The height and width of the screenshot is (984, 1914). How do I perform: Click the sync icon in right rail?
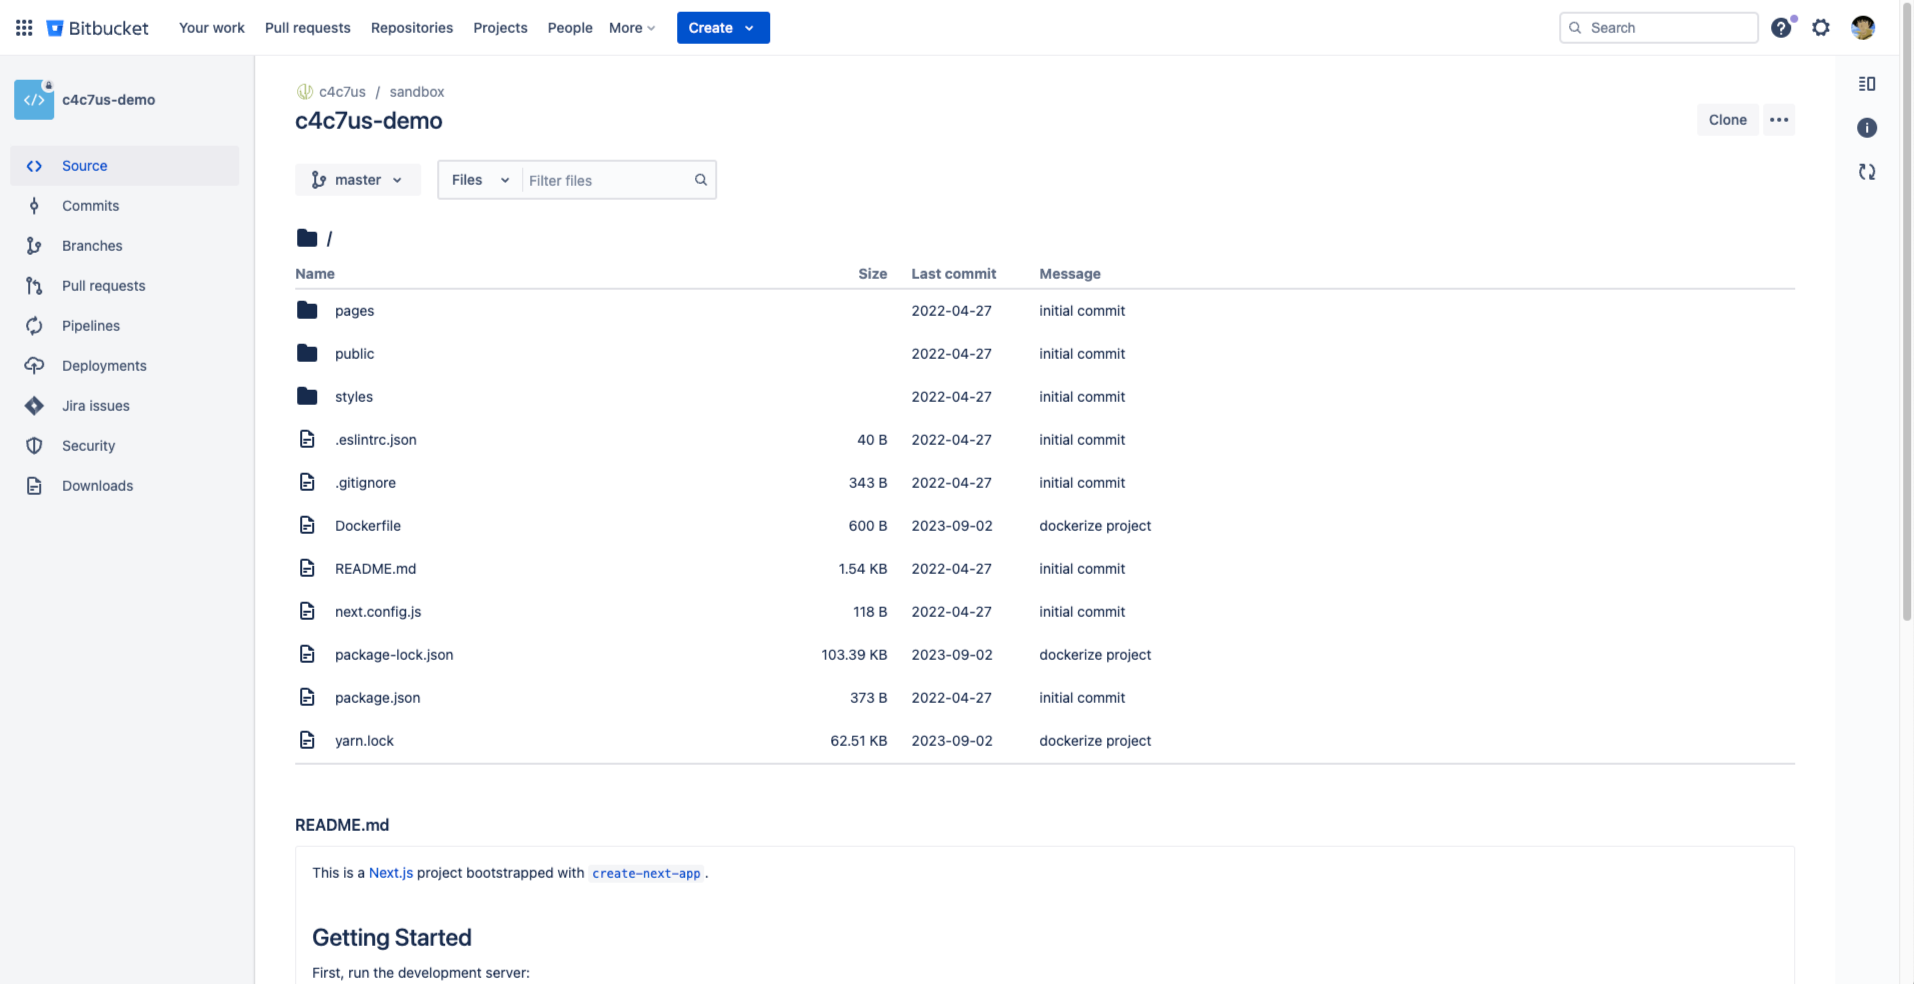tap(1867, 172)
